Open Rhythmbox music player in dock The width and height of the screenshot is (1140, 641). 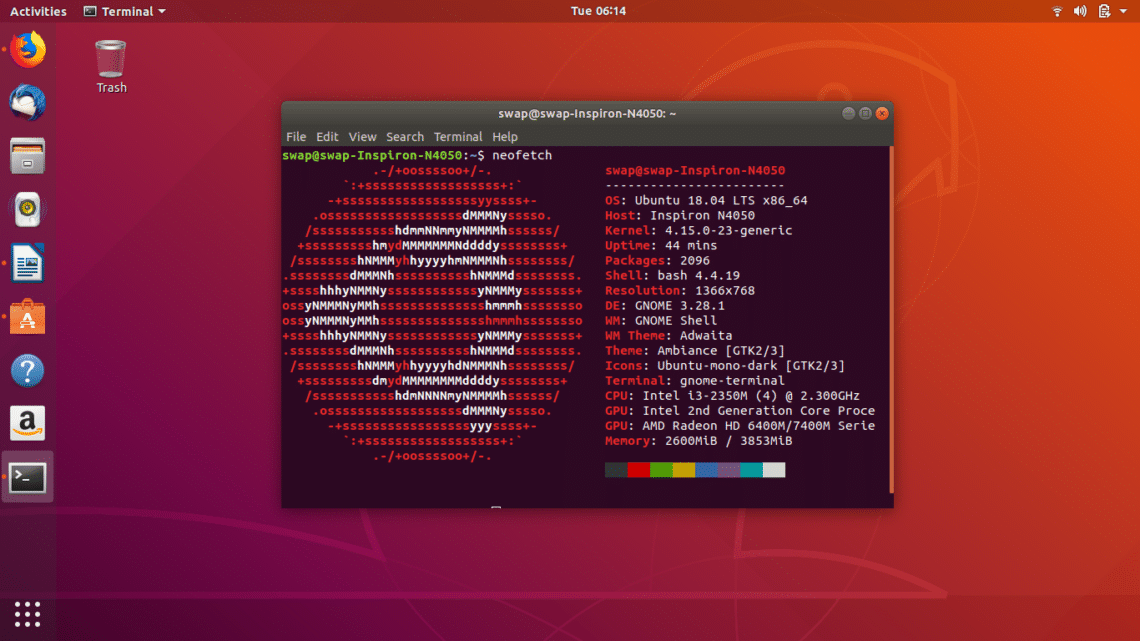28,210
